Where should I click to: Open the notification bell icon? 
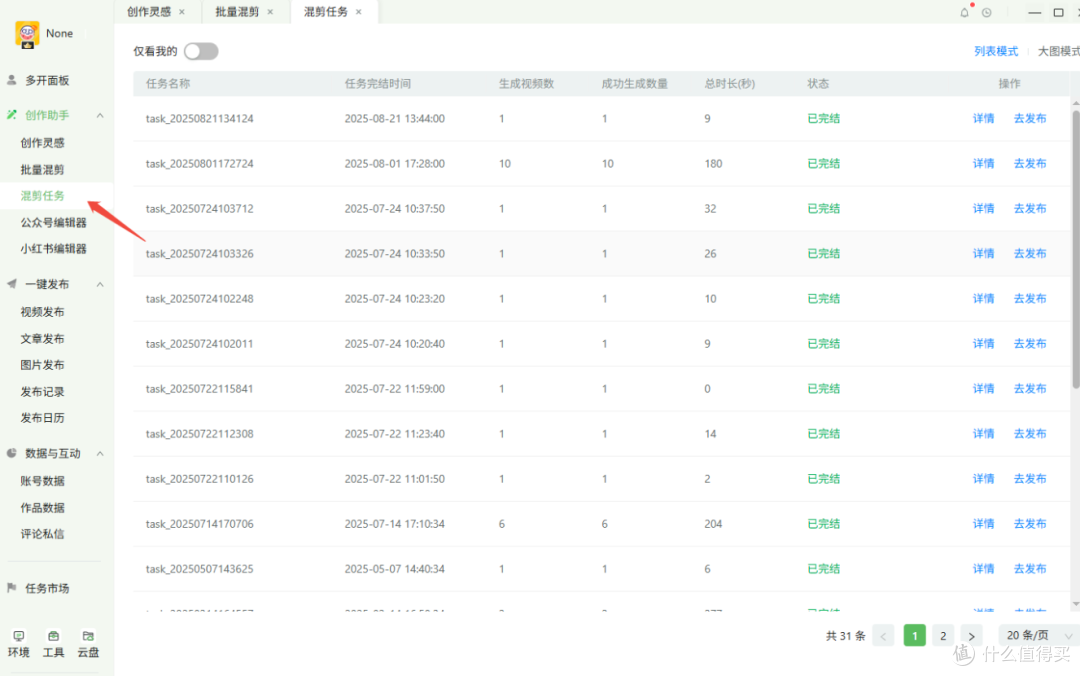click(964, 12)
